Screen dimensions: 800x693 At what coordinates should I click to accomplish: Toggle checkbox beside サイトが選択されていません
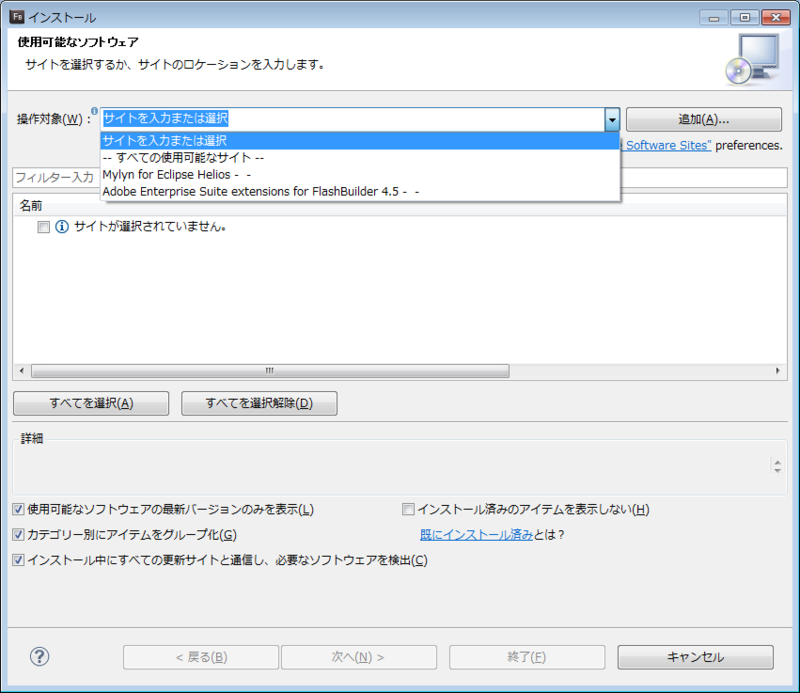[43, 227]
